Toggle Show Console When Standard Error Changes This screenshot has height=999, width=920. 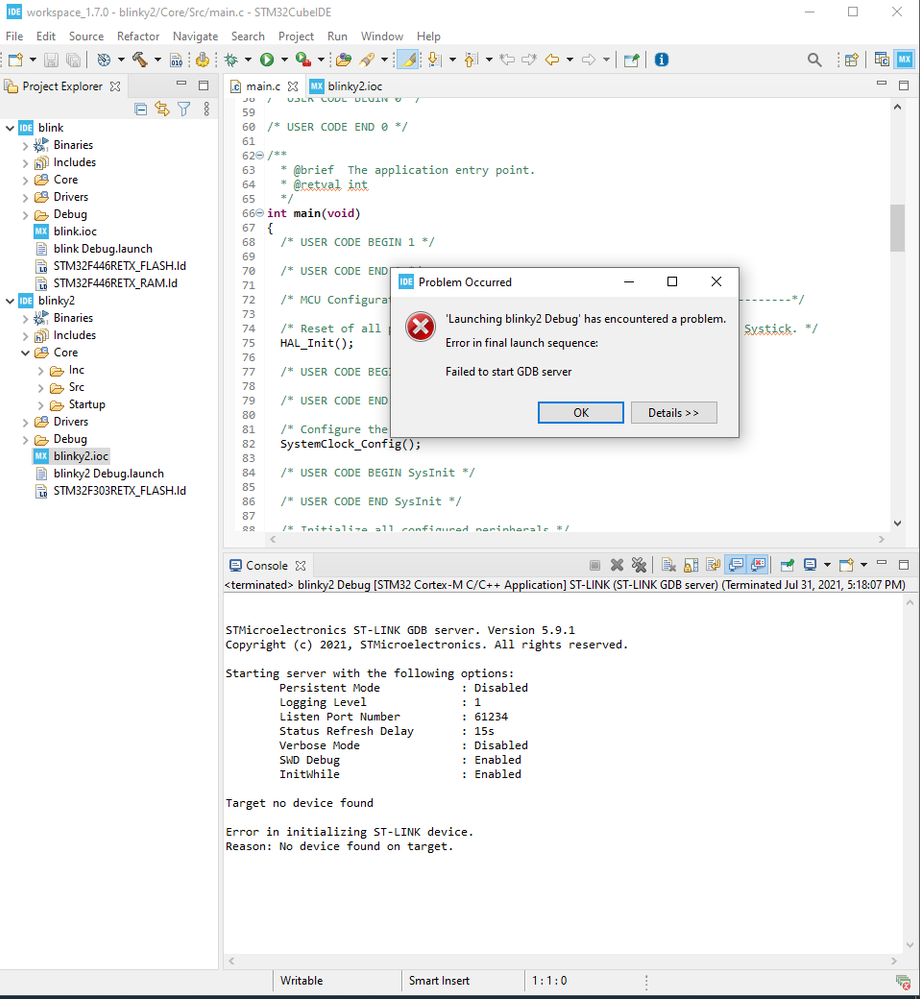click(758, 565)
